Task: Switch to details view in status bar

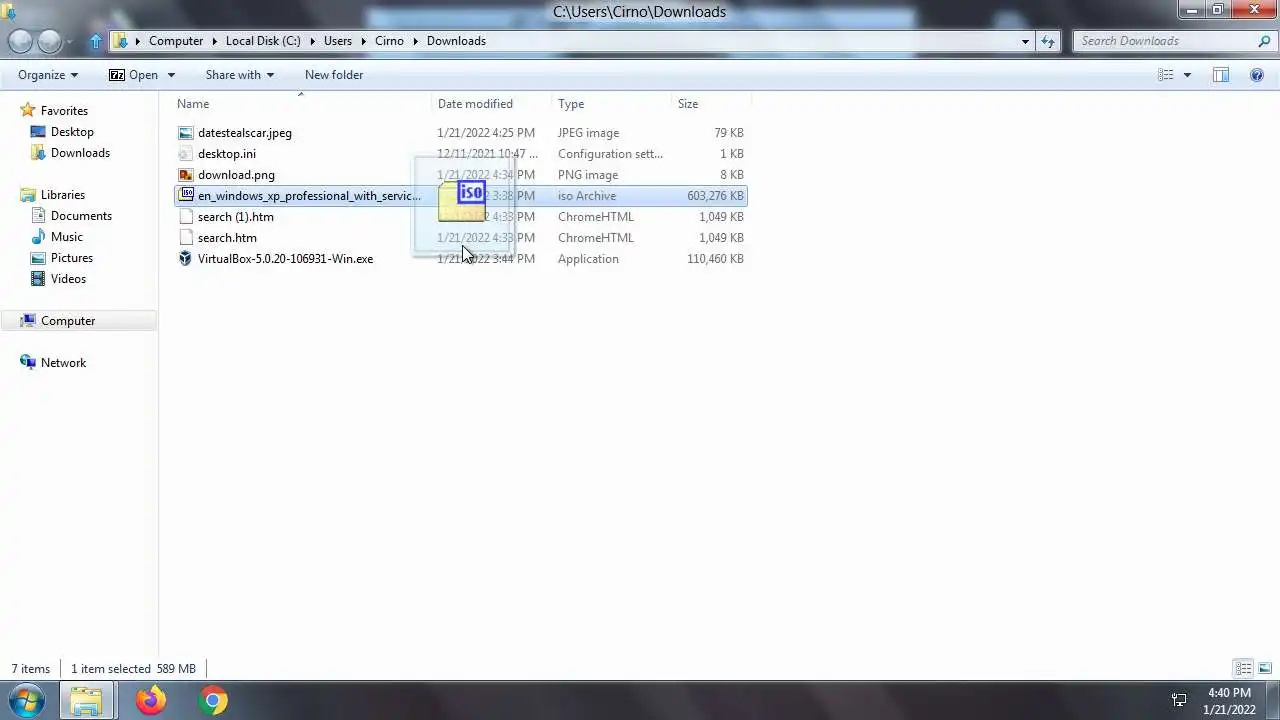Action: coord(1243,669)
